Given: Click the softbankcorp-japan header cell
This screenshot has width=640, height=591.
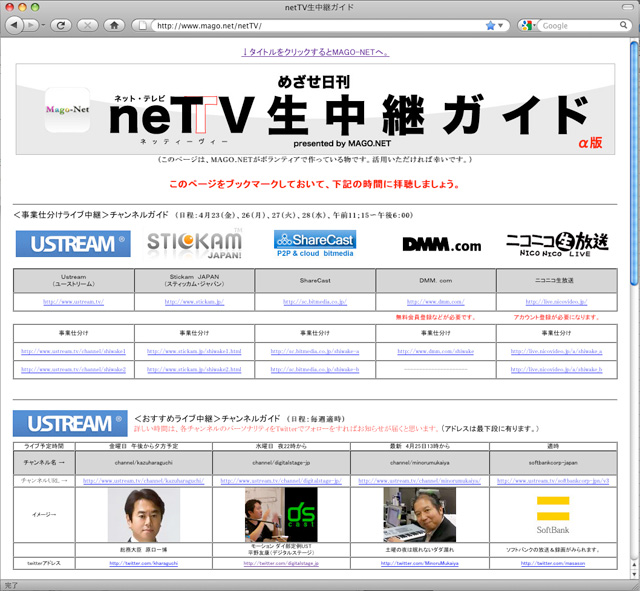Looking at the screenshot, I should tap(553, 463).
